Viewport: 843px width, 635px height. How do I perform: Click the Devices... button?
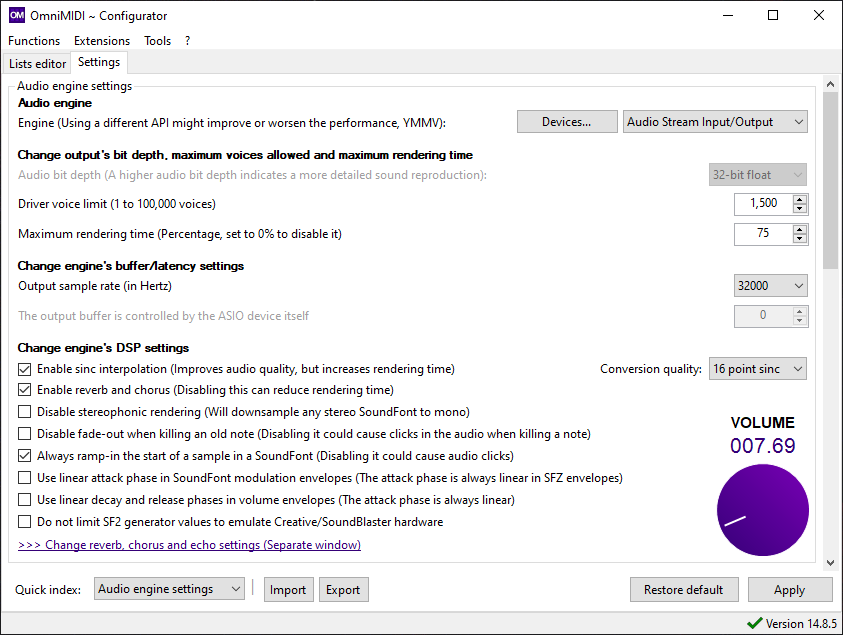(x=567, y=122)
